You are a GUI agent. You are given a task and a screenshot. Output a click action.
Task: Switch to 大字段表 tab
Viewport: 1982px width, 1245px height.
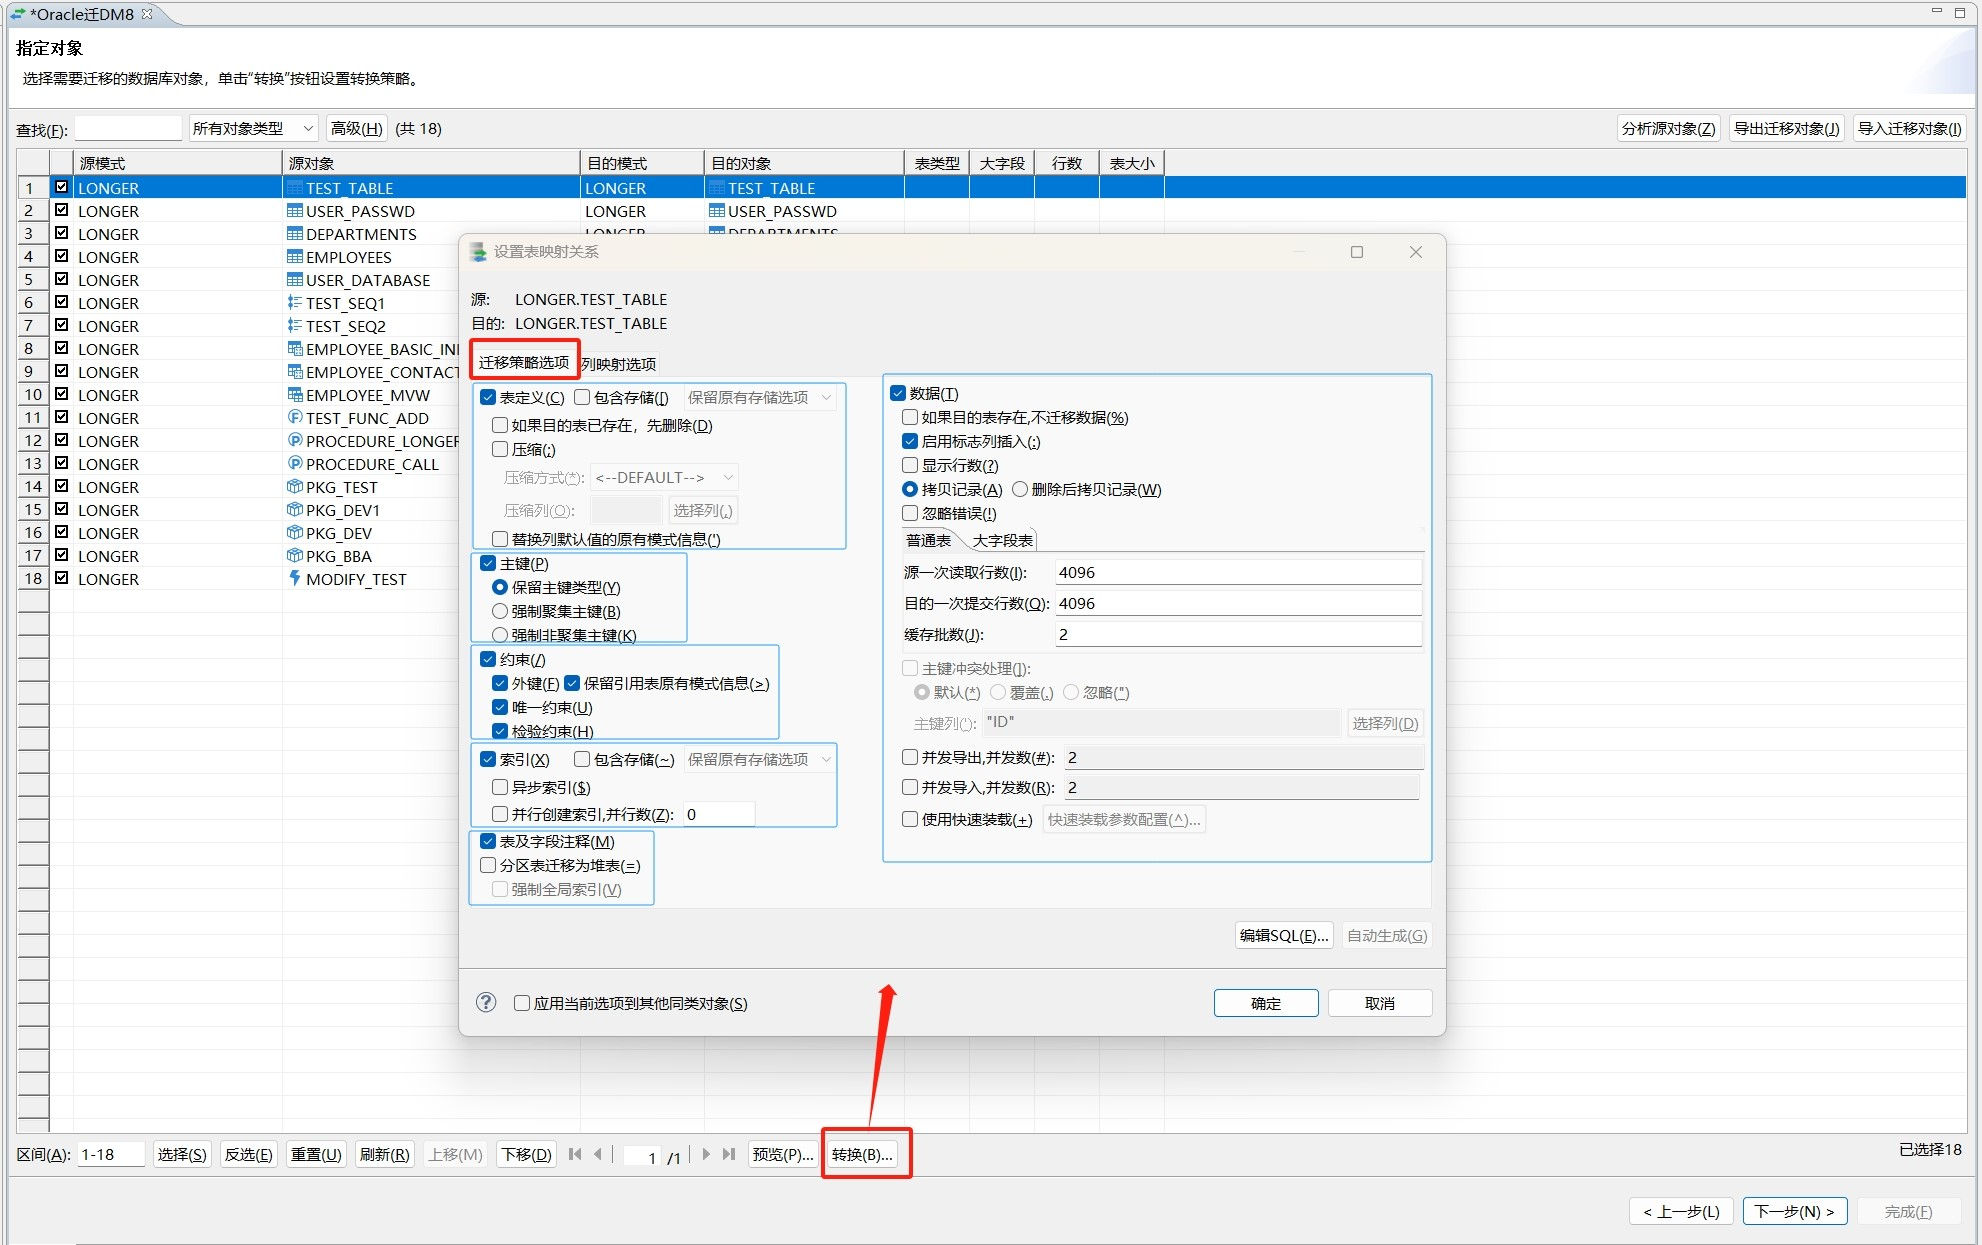coord(1002,540)
